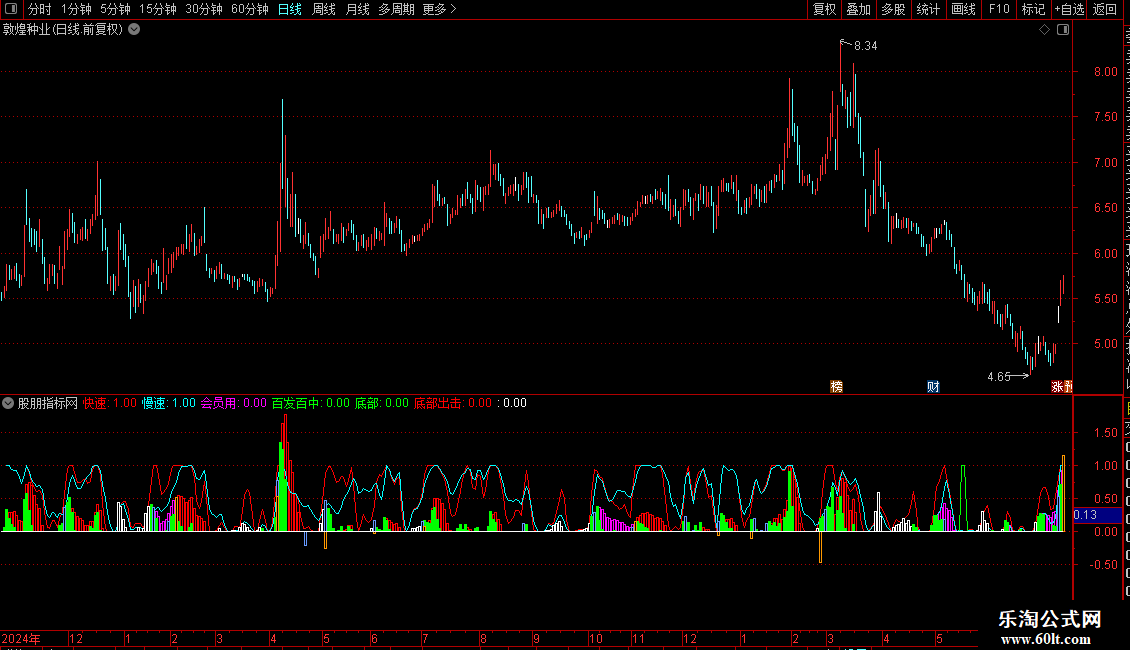Click the 8.00 price axis label
The width and height of the screenshot is (1130, 650).
[1105, 71]
